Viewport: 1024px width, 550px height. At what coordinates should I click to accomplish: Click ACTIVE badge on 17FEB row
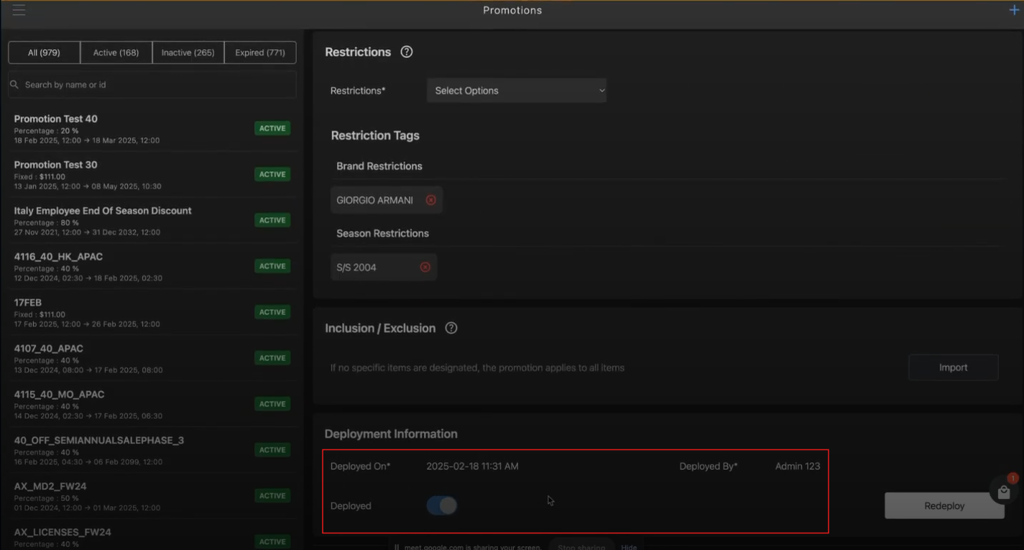click(x=272, y=312)
